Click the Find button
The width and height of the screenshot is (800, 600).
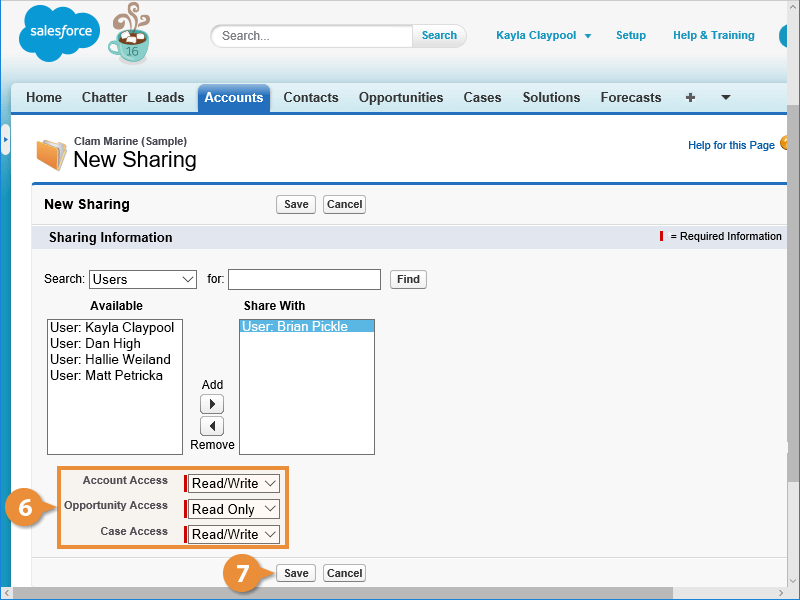(x=408, y=280)
